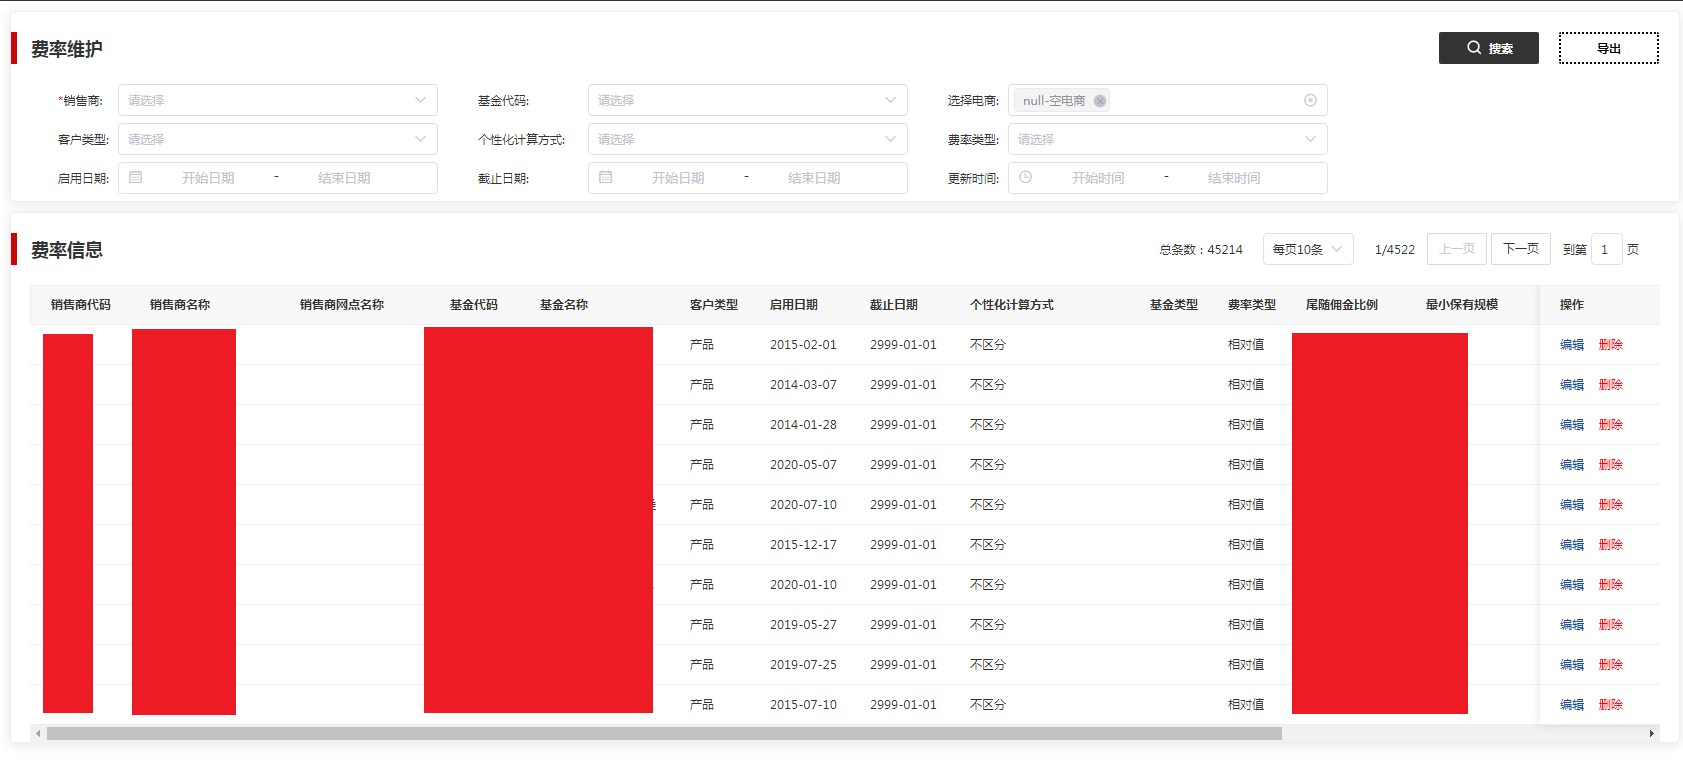
Task: Click 启用日期 calendar icon
Action: 136,177
